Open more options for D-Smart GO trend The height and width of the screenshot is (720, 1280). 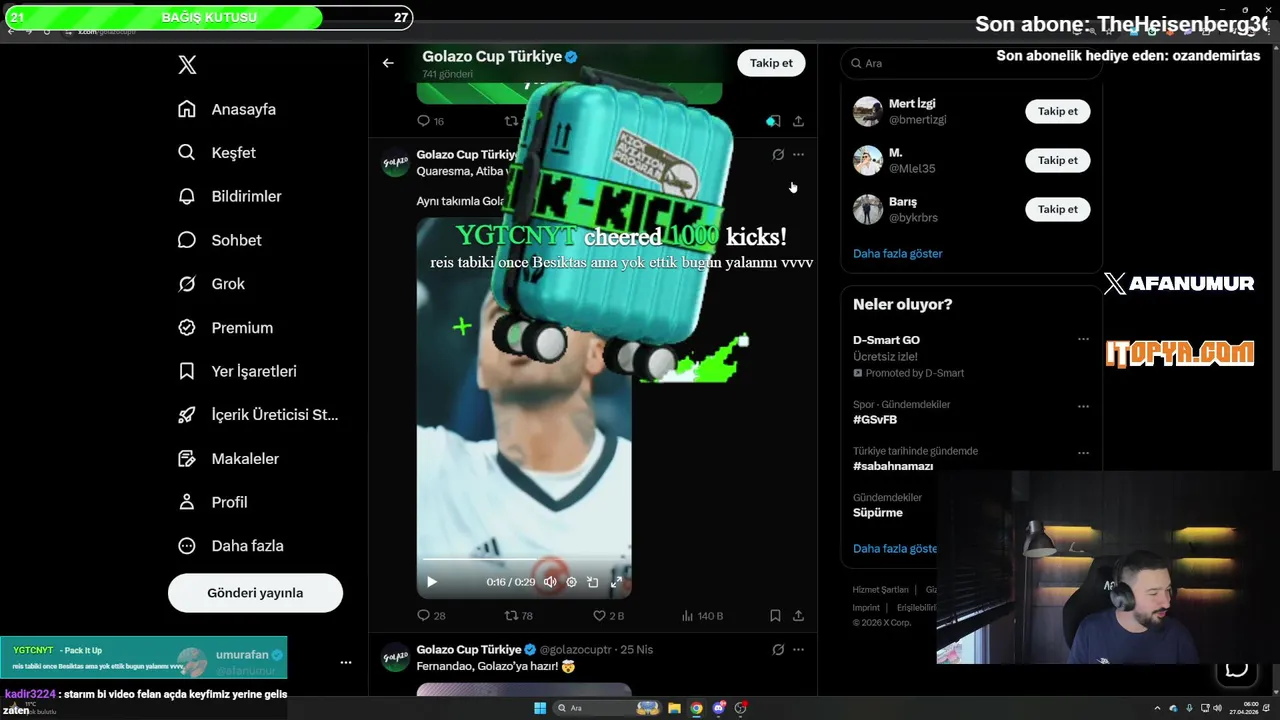1083,339
